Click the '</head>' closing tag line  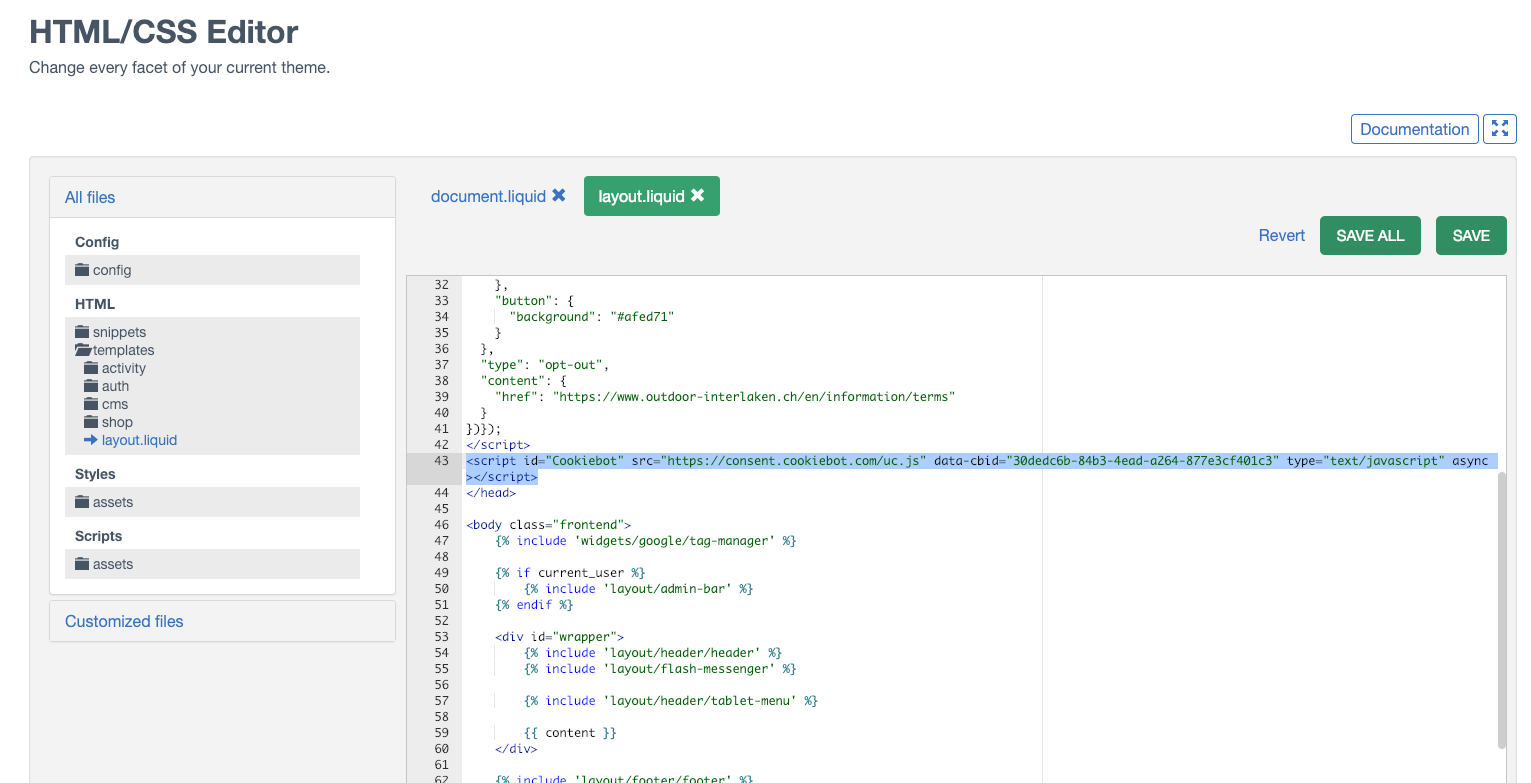pos(491,493)
